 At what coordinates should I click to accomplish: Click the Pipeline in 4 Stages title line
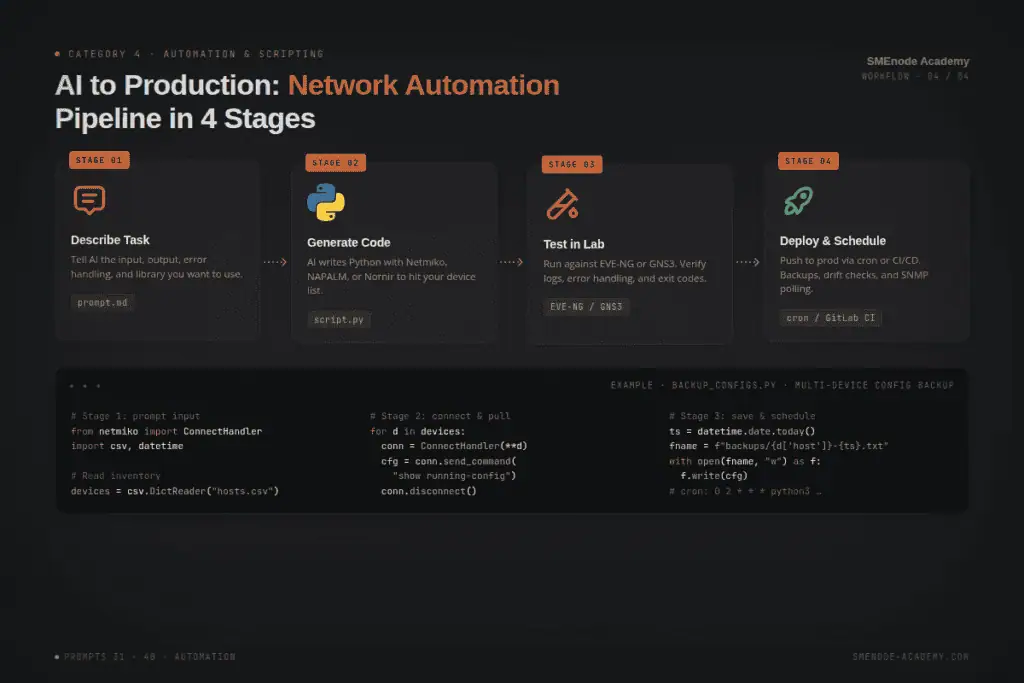tap(185, 119)
